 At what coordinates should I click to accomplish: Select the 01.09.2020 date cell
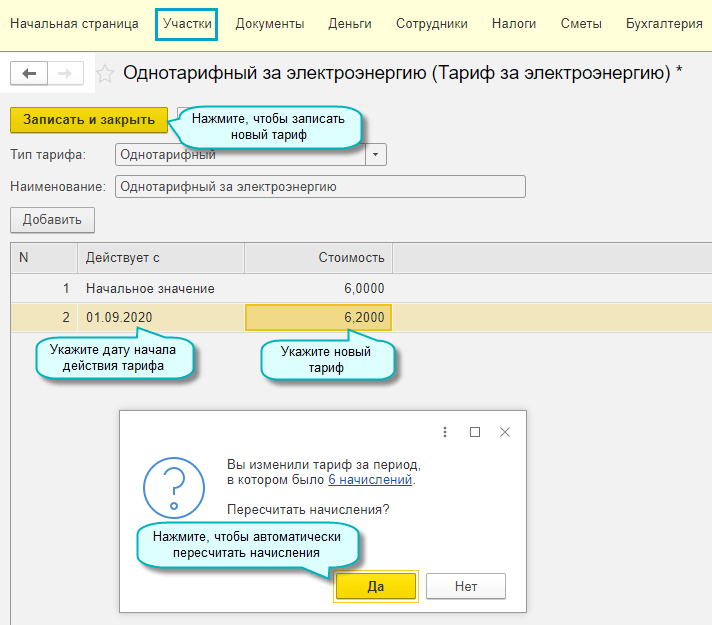(x=161, y=317)
